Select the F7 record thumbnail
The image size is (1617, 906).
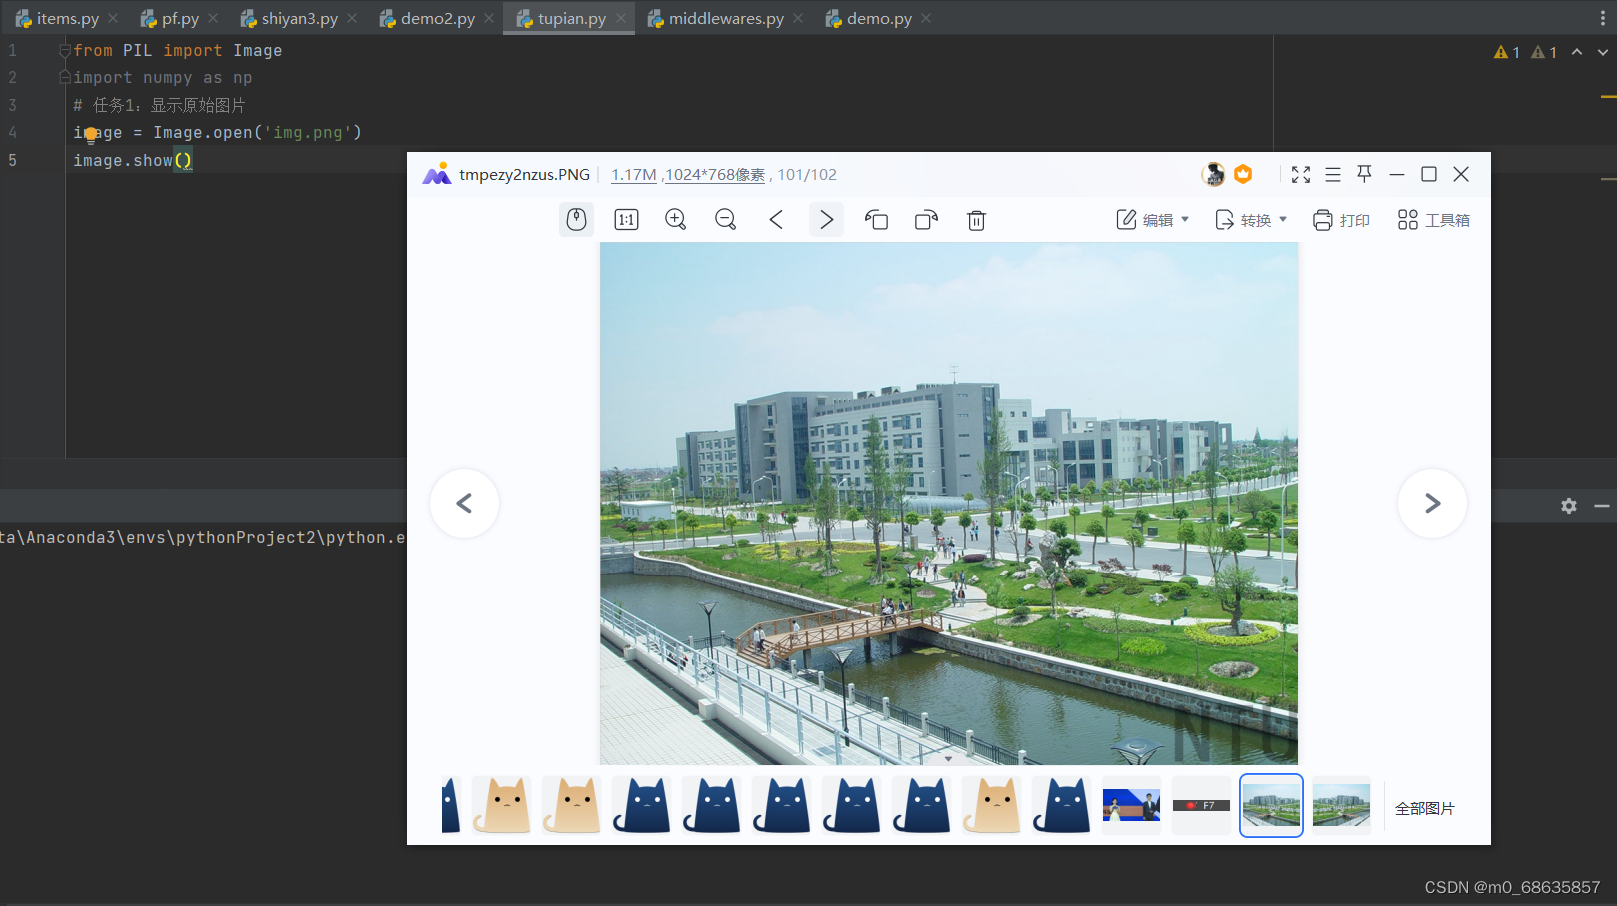(1201, 805)
